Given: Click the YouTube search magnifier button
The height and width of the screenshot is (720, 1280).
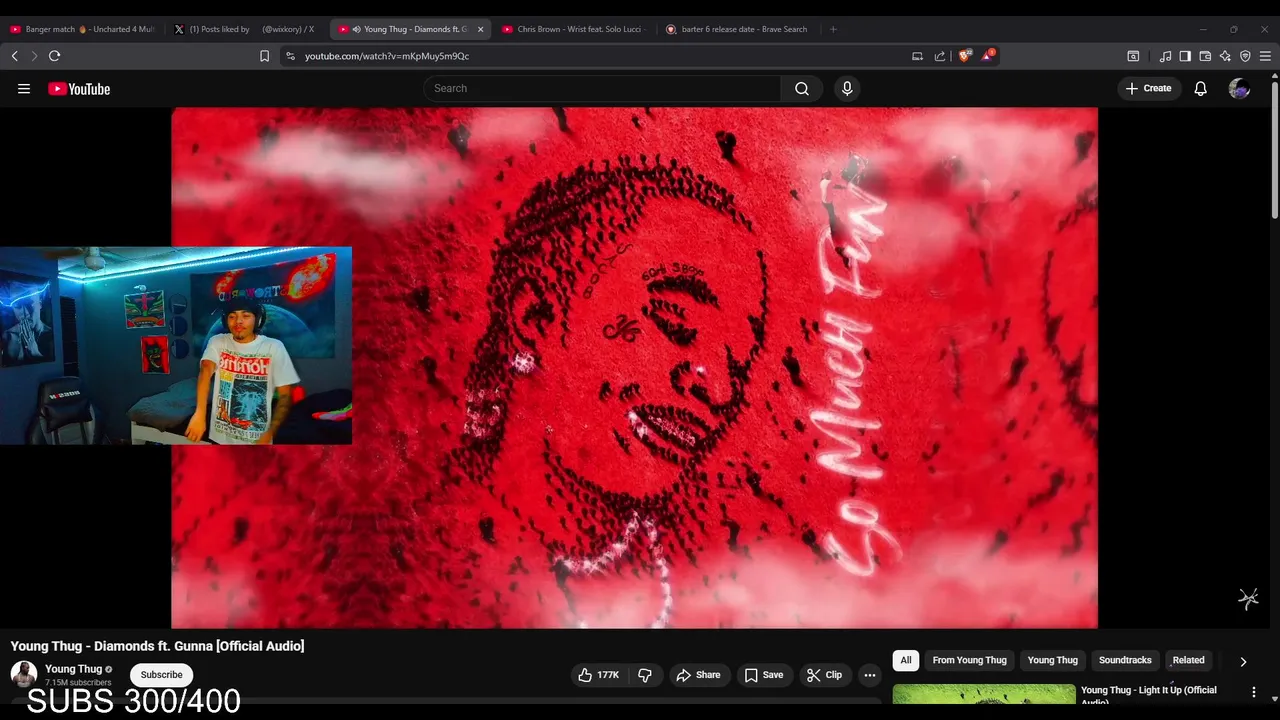Looking at the screenshot, I should tap(802, 88).
